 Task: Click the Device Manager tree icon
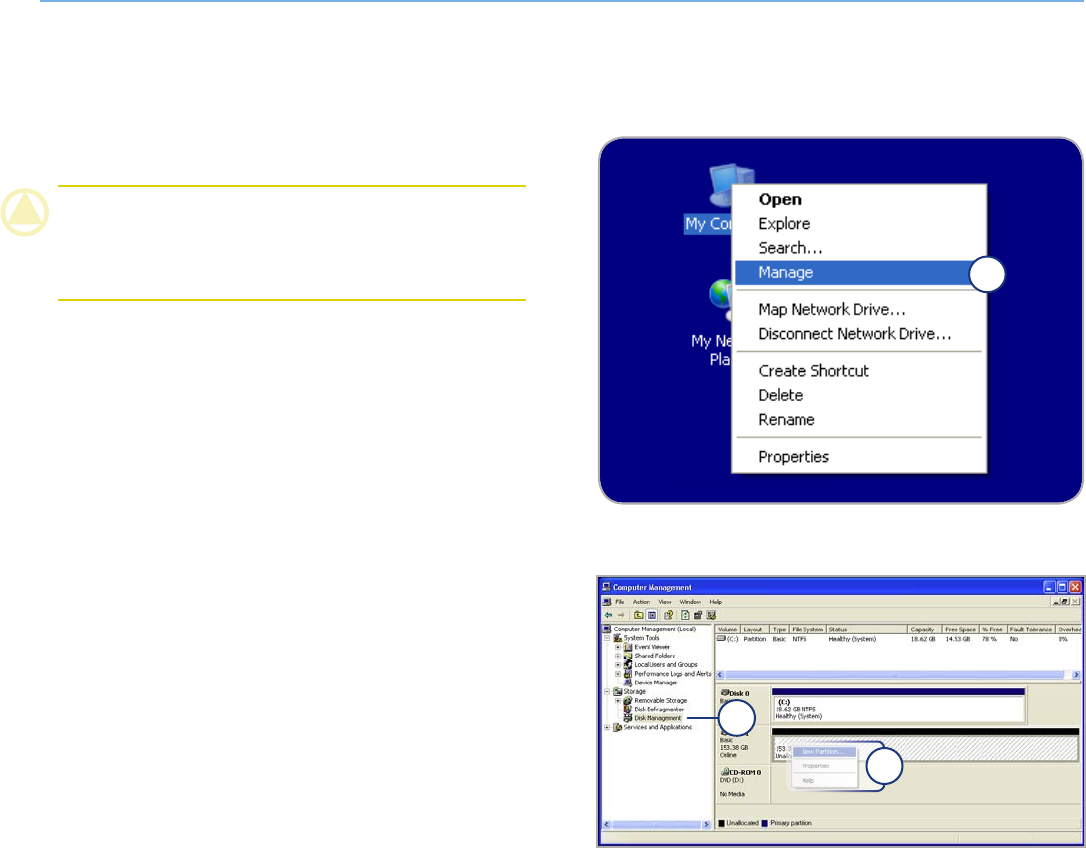pyautogui.click(x=627, y=682)
